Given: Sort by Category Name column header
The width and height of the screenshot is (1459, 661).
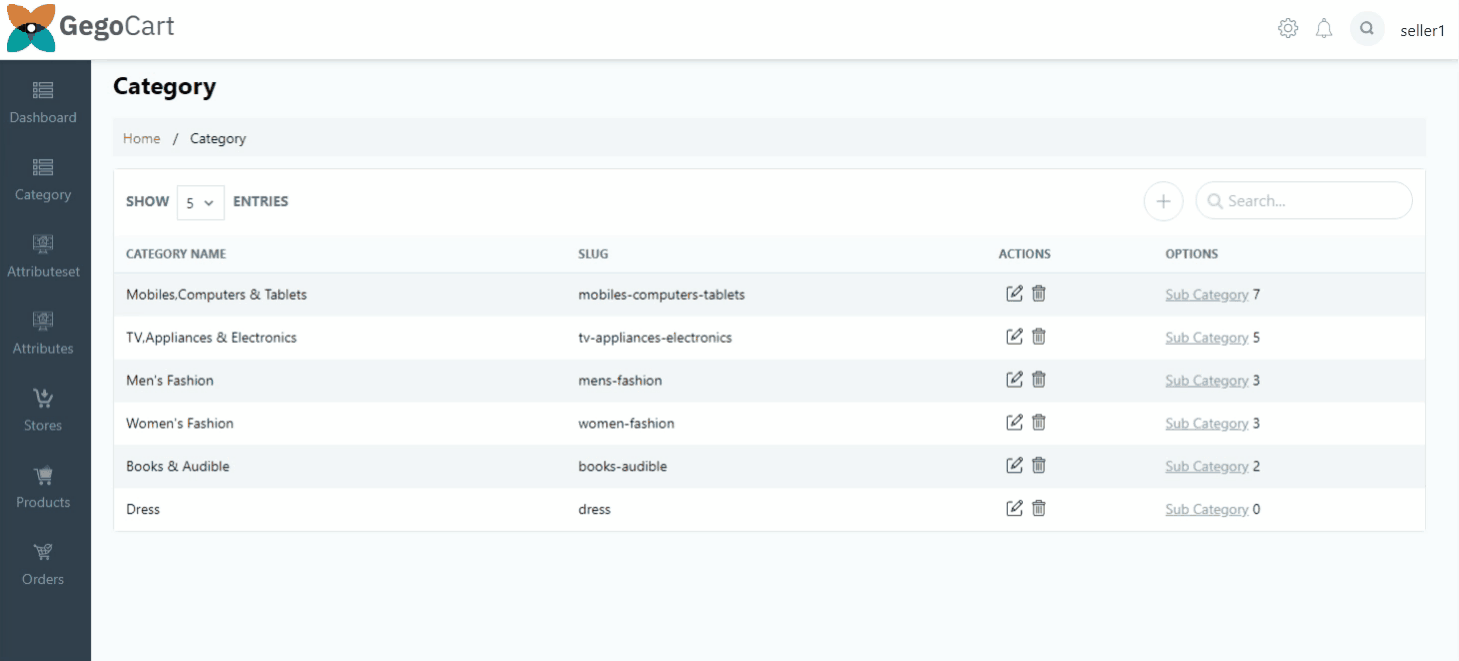Looking at the screenshot, I should tap(176, 254).
